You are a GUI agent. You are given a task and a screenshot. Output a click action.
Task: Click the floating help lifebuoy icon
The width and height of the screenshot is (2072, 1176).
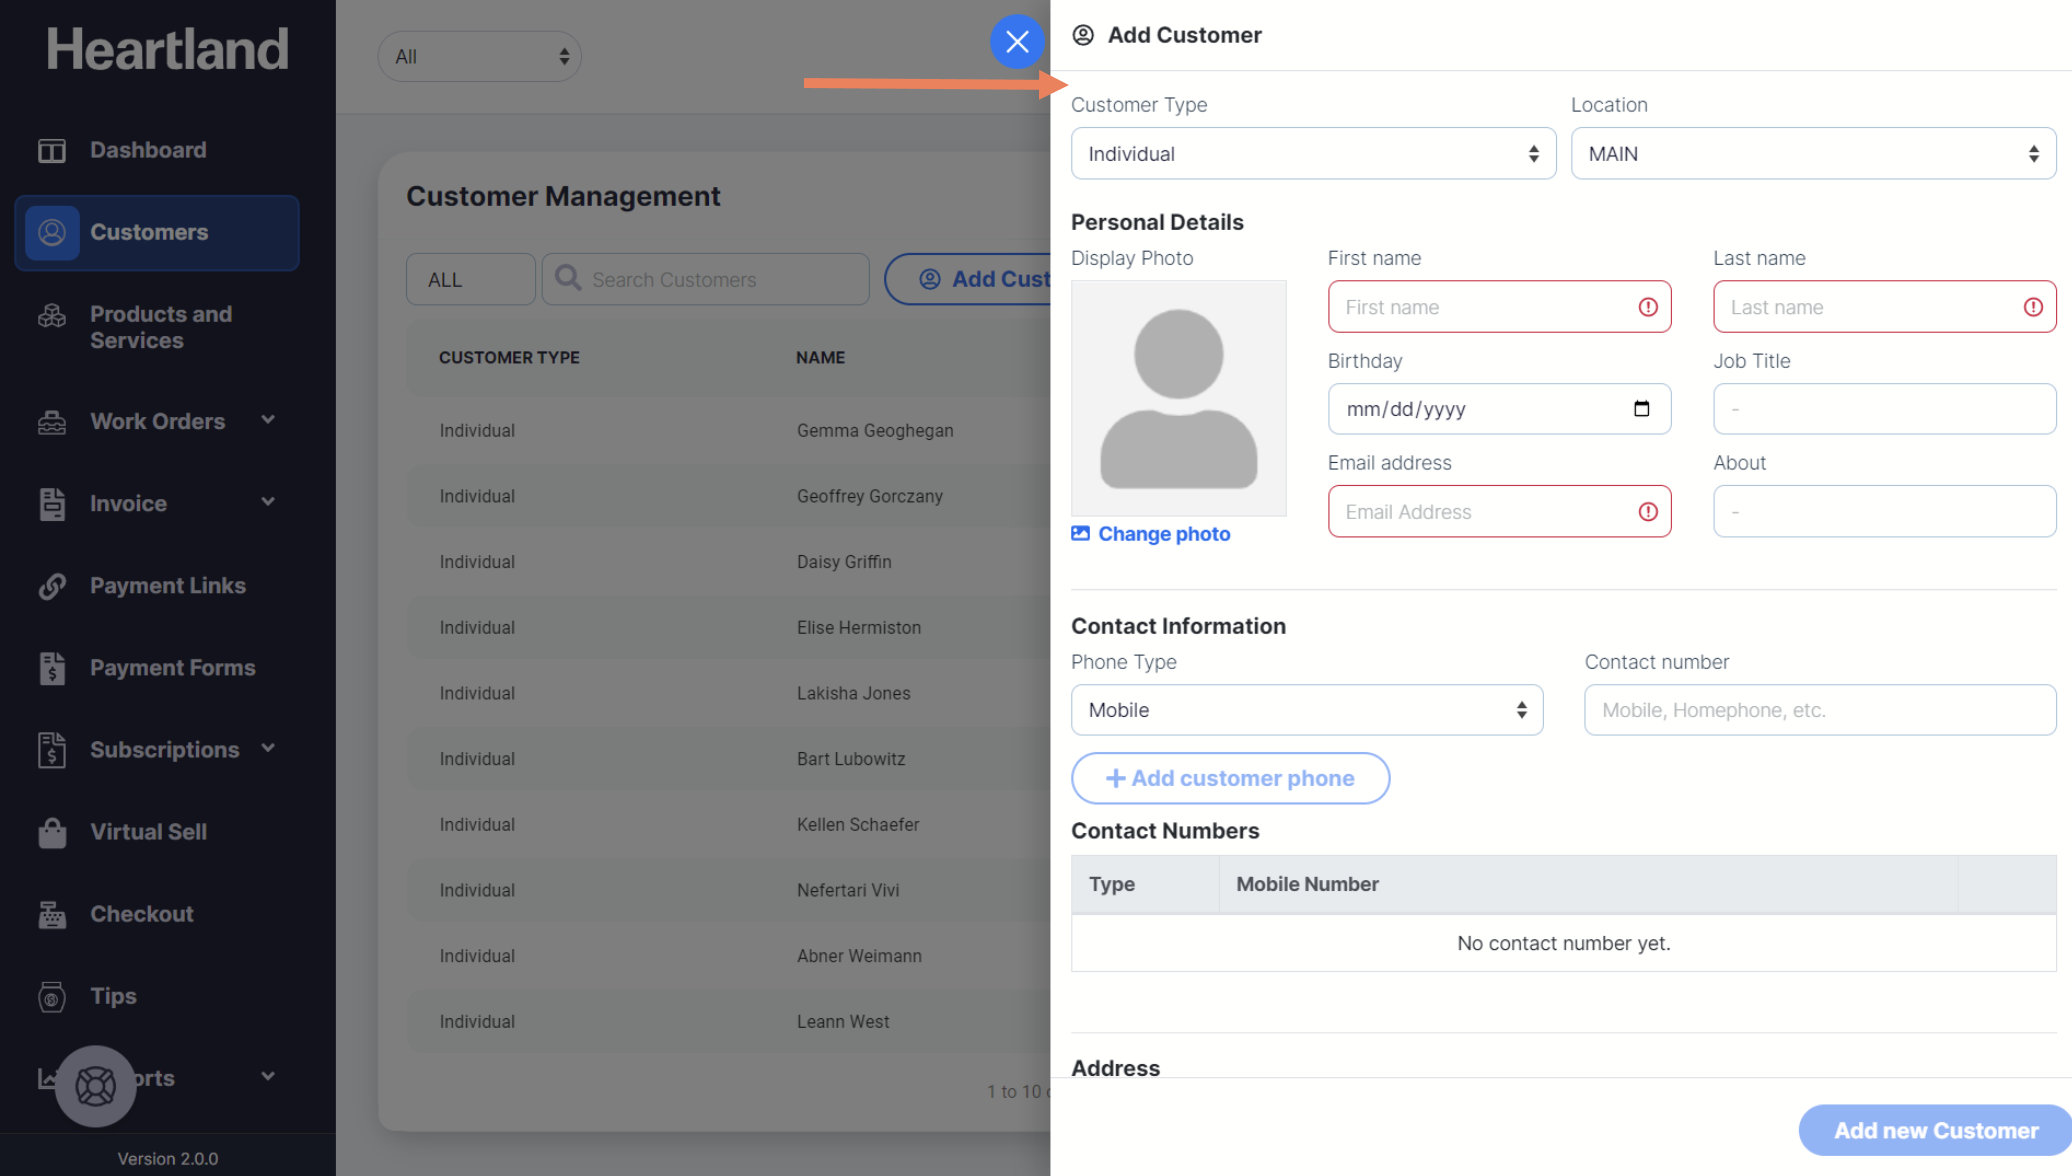coord(95,1086)
